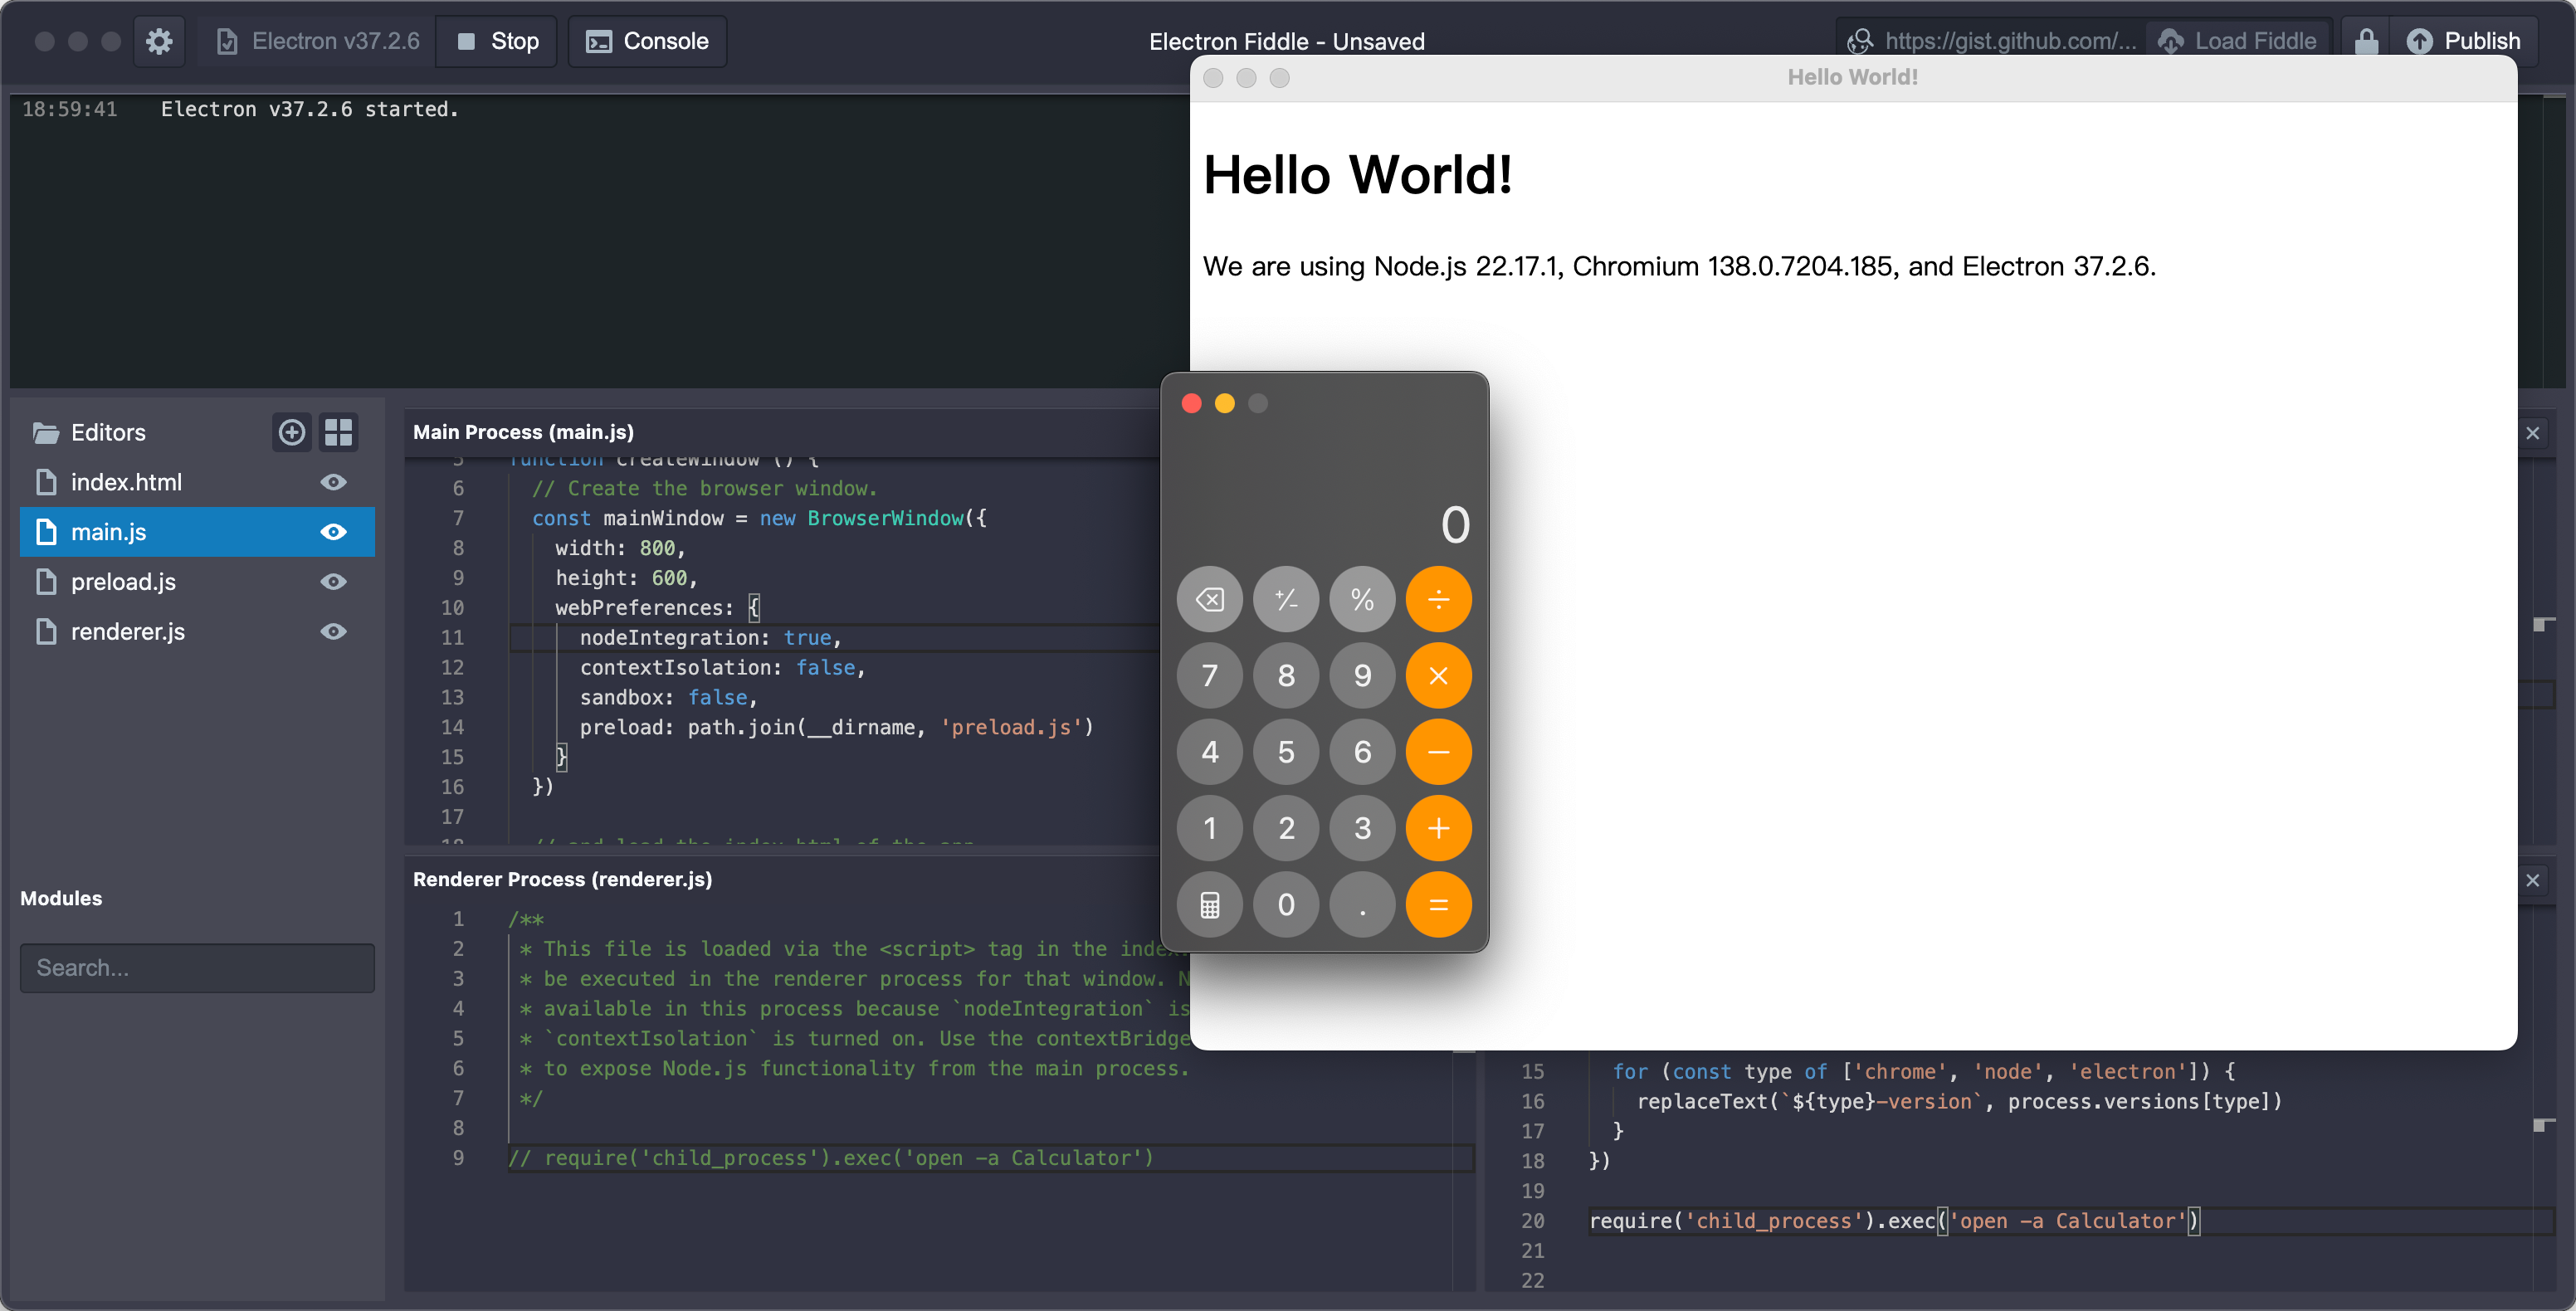
Task: Click Calculator 0 key
Action: click(x=1286, y=904)
